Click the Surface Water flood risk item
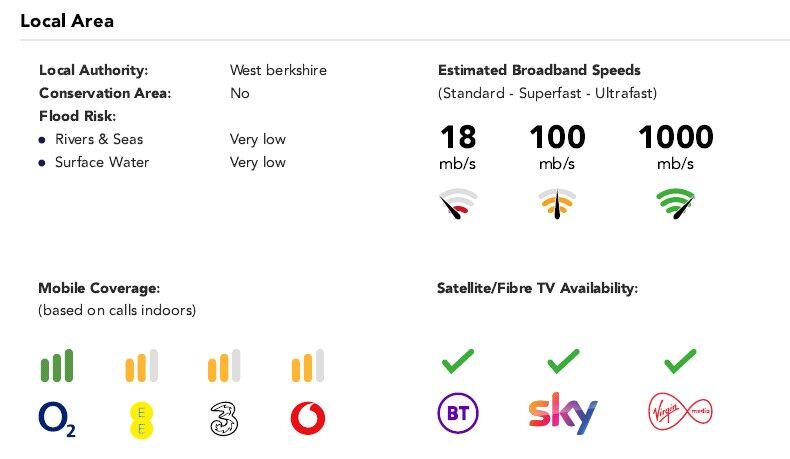 [x=102, y=162]
